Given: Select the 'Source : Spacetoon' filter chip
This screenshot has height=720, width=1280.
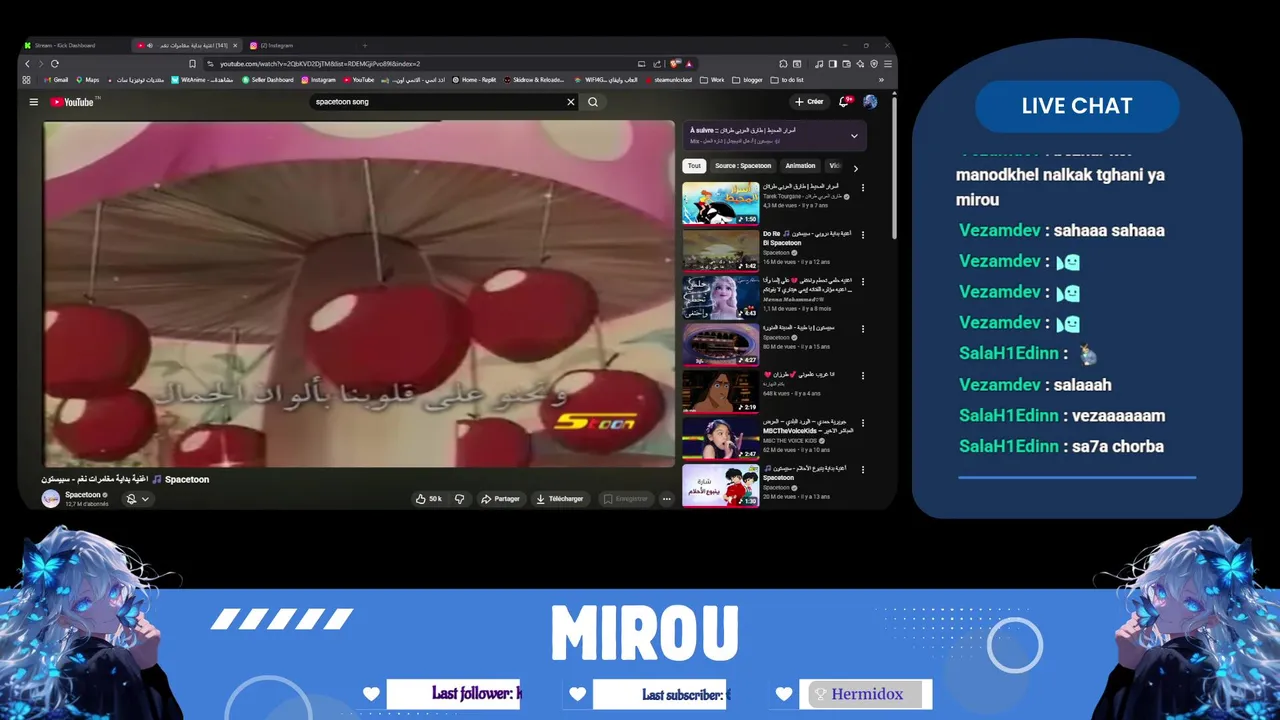Looking at the screenshot, I should (x=743, y=166).
